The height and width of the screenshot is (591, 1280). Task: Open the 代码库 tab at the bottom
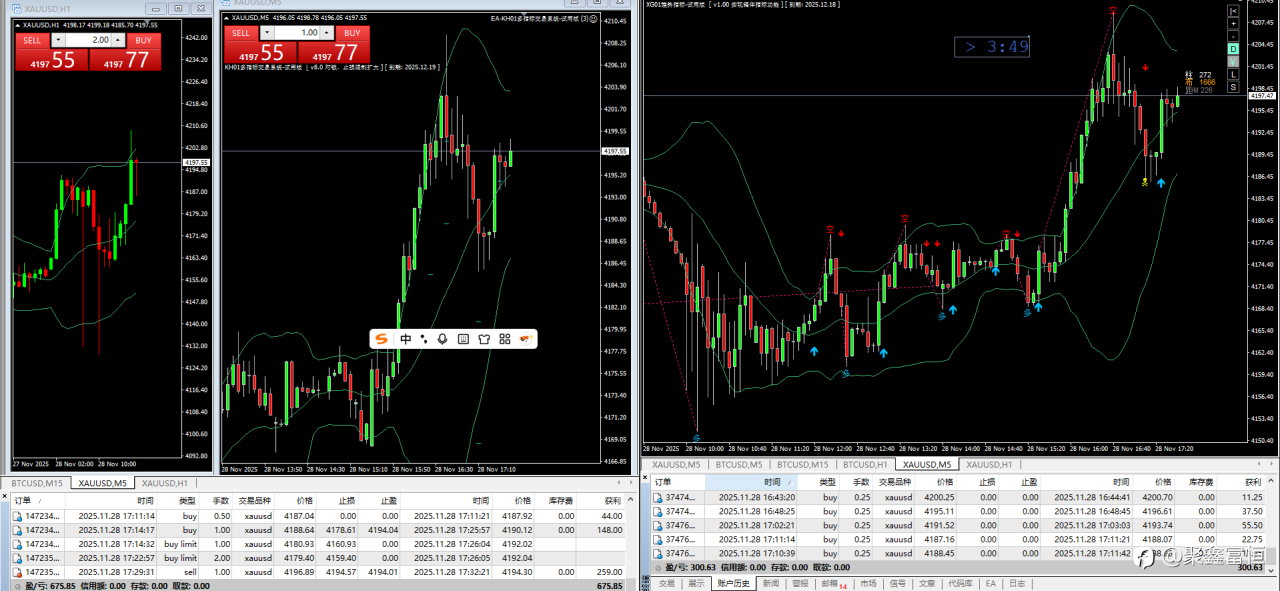coord(960,583)
